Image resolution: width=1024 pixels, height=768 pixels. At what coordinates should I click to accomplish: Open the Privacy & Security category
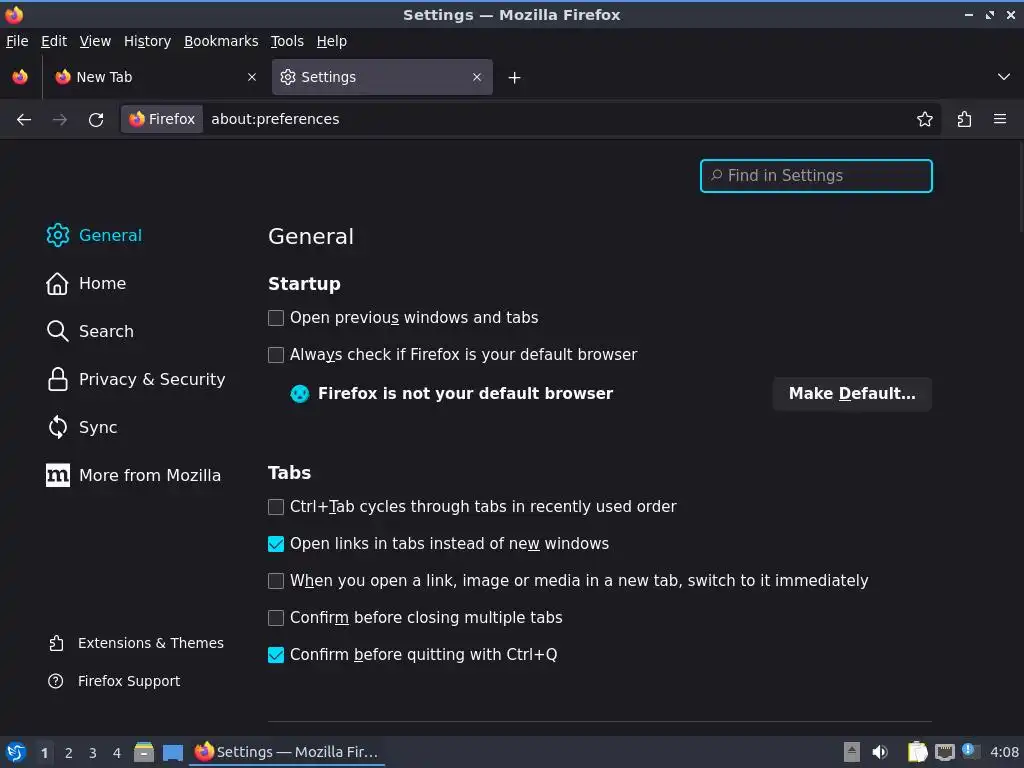[x=136, y=379]
